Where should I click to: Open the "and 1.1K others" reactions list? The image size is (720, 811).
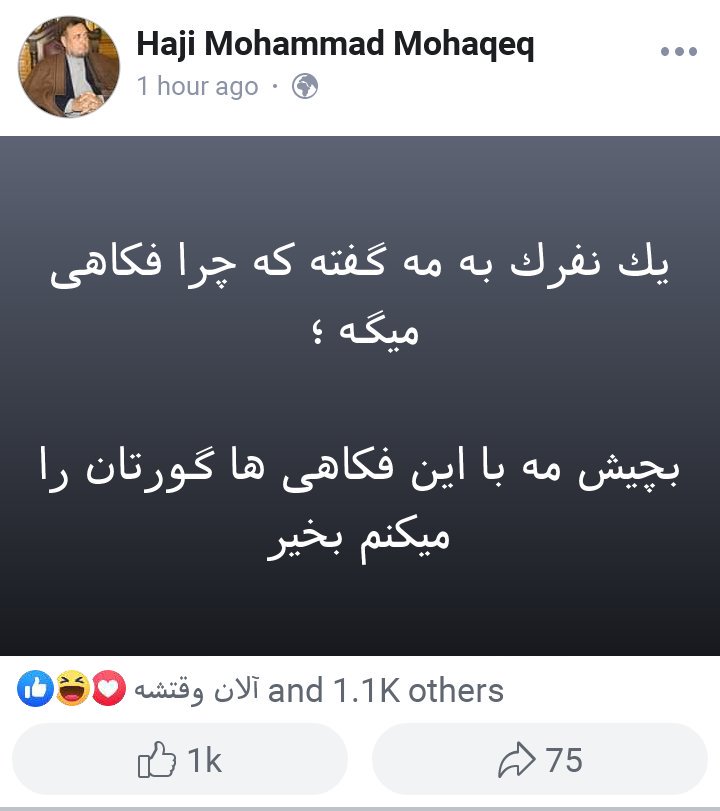click(386, 690)
